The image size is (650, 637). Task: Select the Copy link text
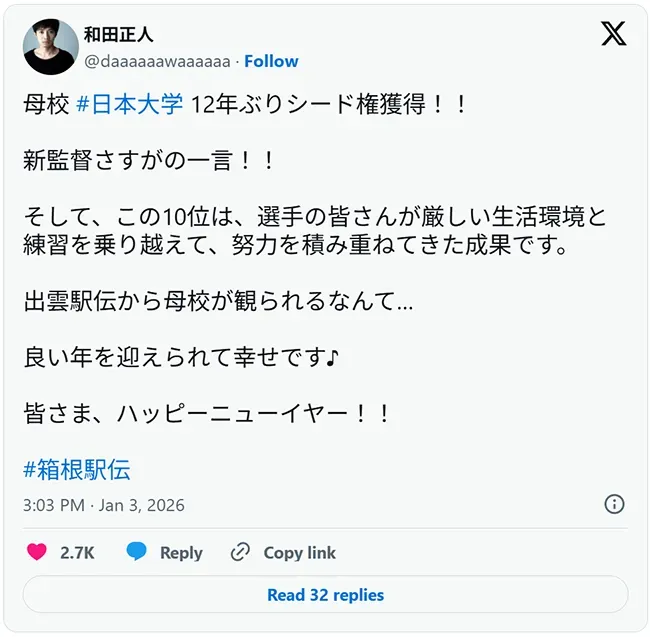299,552
